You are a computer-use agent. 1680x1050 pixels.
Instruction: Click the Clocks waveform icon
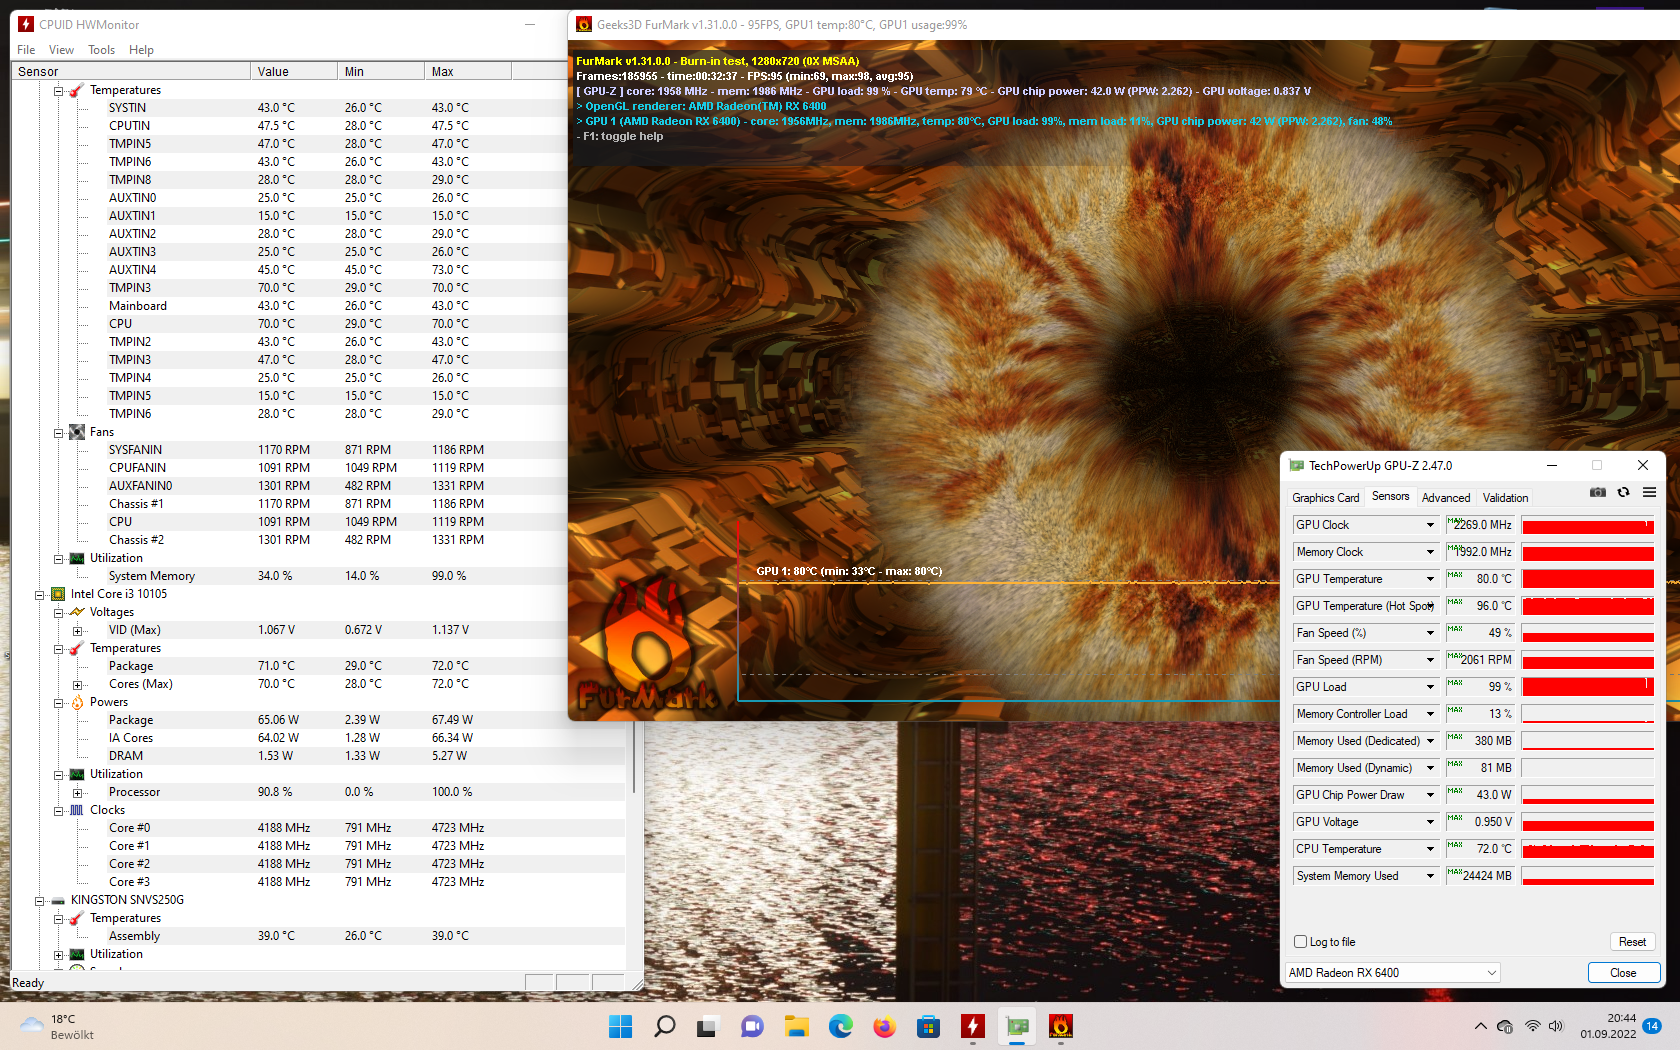coord(77,810)
